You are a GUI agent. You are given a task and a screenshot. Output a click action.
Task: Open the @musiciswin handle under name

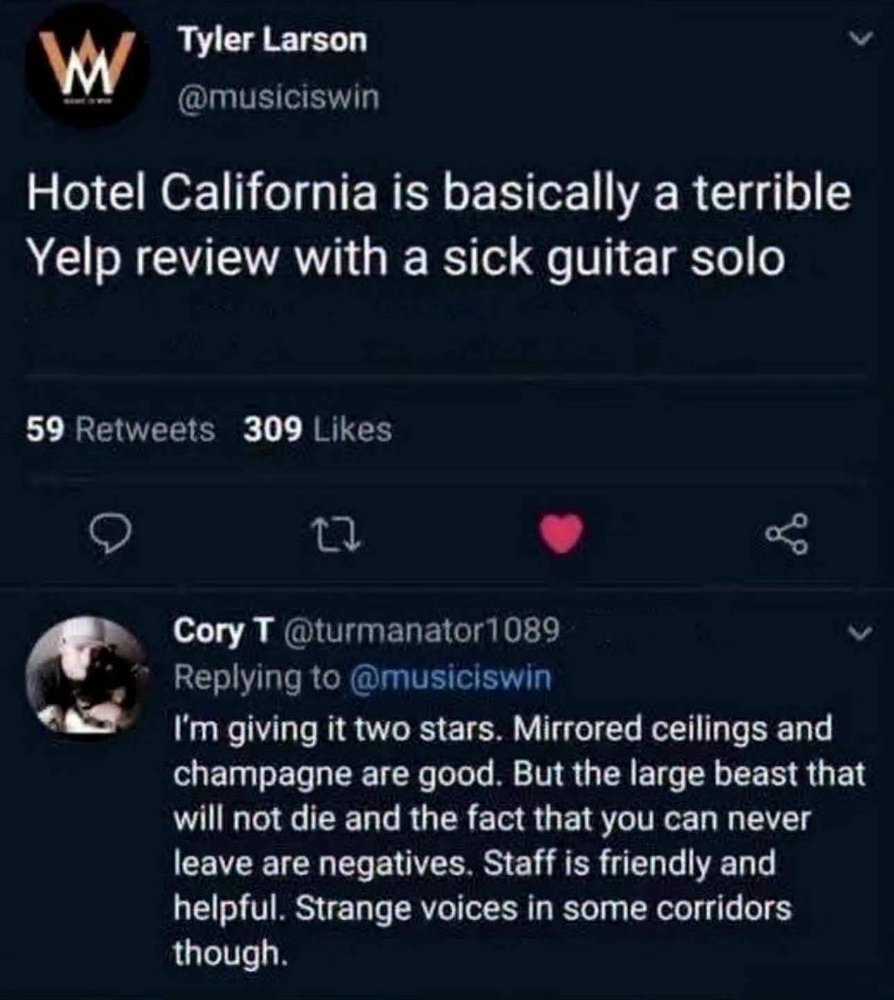(x=279, y=98)
